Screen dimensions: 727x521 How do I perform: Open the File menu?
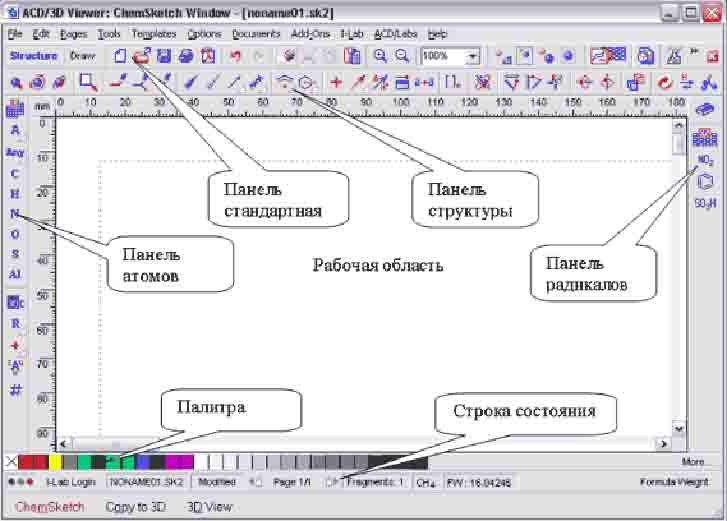coord(15,34)
